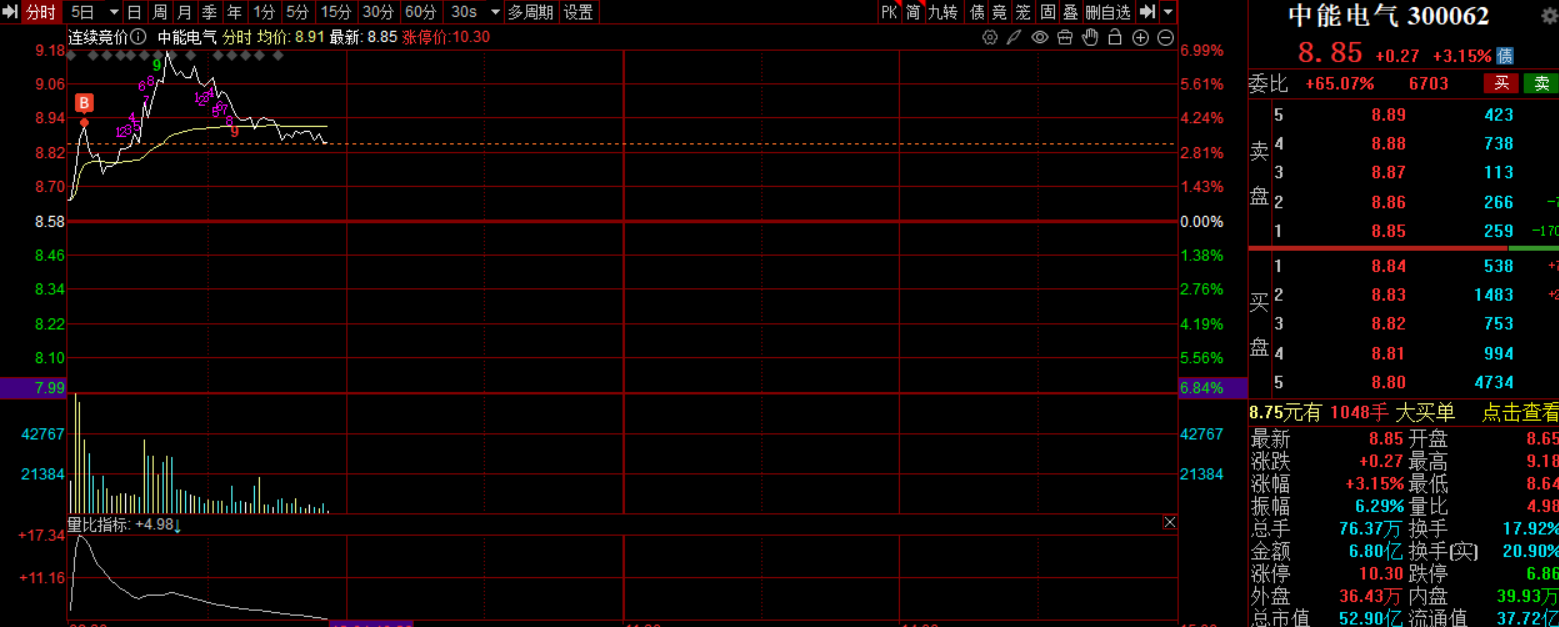
Task: Switch to yearly 年 tab
Action: click(234, 12)
